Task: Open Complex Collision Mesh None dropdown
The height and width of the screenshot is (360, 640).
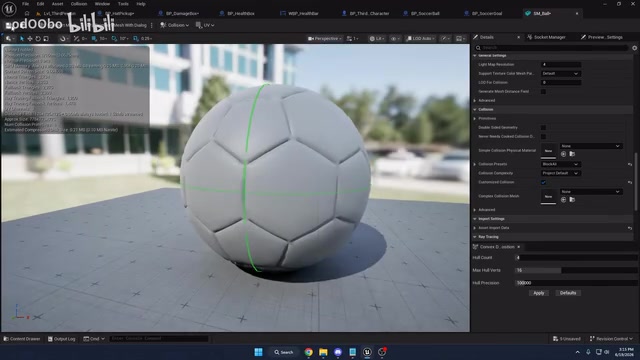Action: pos(591,191)
